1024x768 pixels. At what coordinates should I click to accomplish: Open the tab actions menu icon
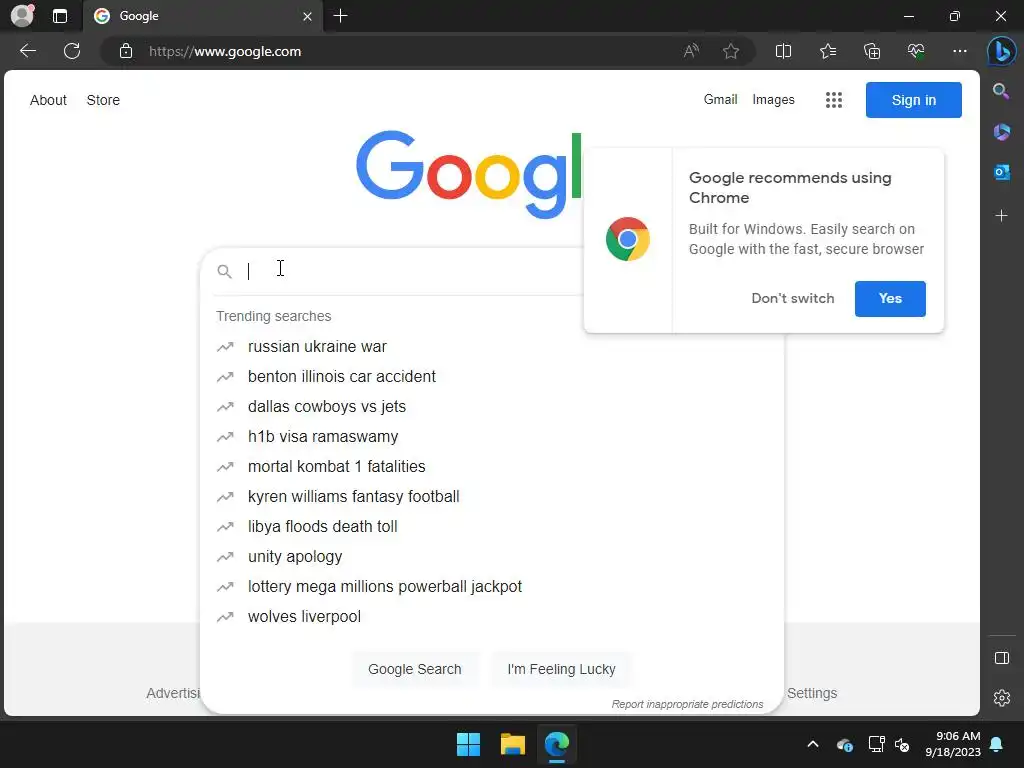60,16
